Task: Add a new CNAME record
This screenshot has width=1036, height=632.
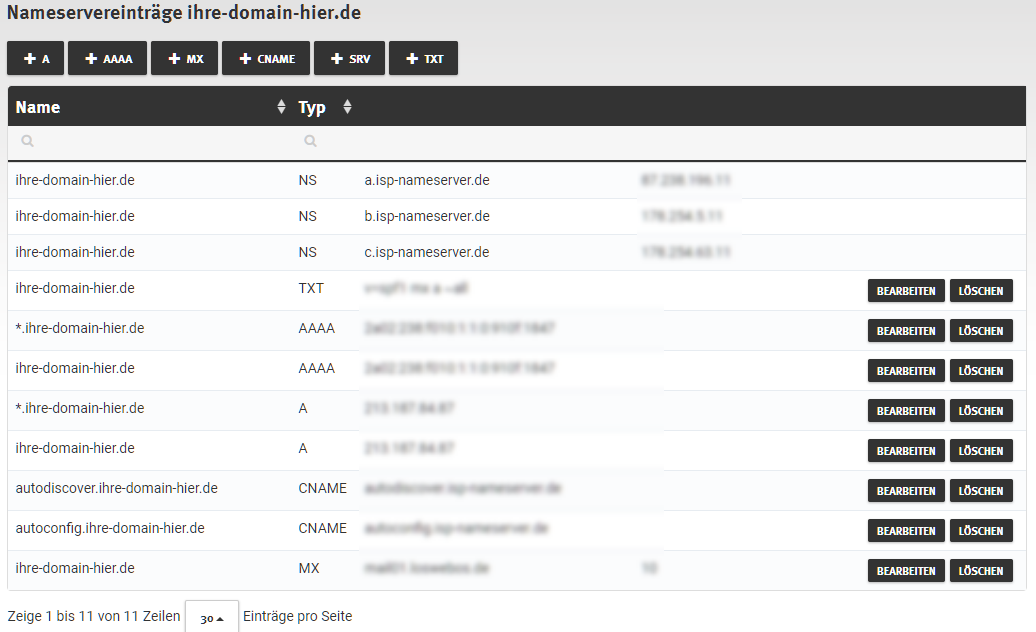Action: coord(266,59)
